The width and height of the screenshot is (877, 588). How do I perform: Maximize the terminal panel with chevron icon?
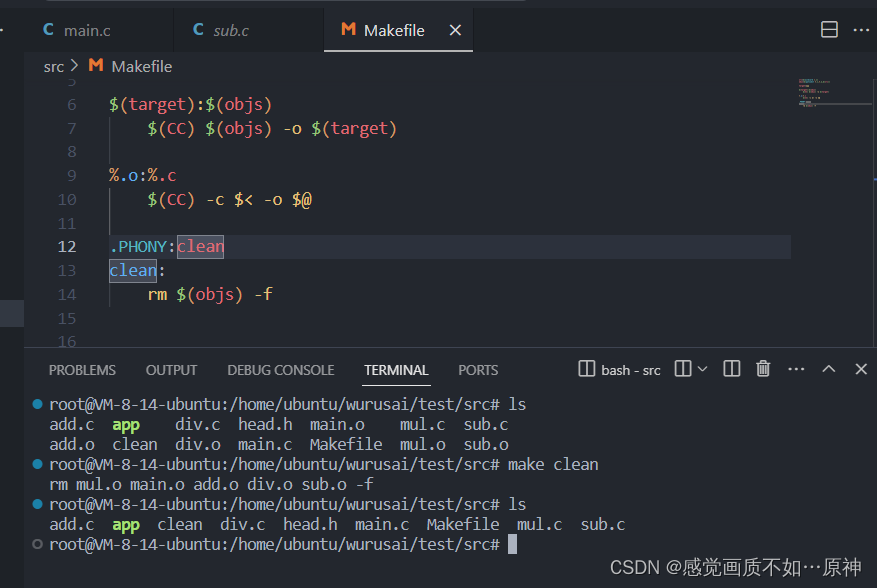coord(829,369)
